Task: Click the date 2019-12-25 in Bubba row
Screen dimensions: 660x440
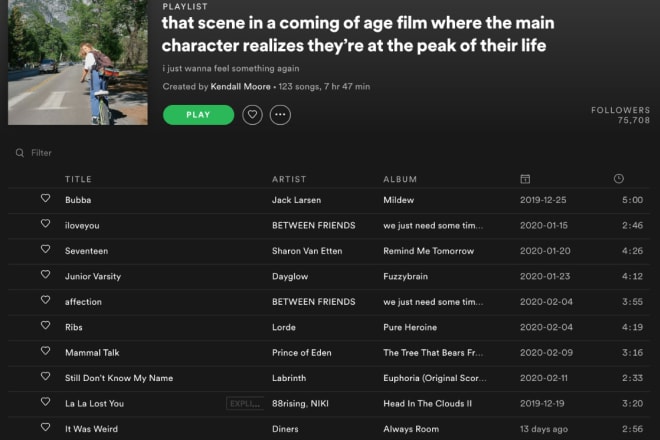Action: [543, 200]
